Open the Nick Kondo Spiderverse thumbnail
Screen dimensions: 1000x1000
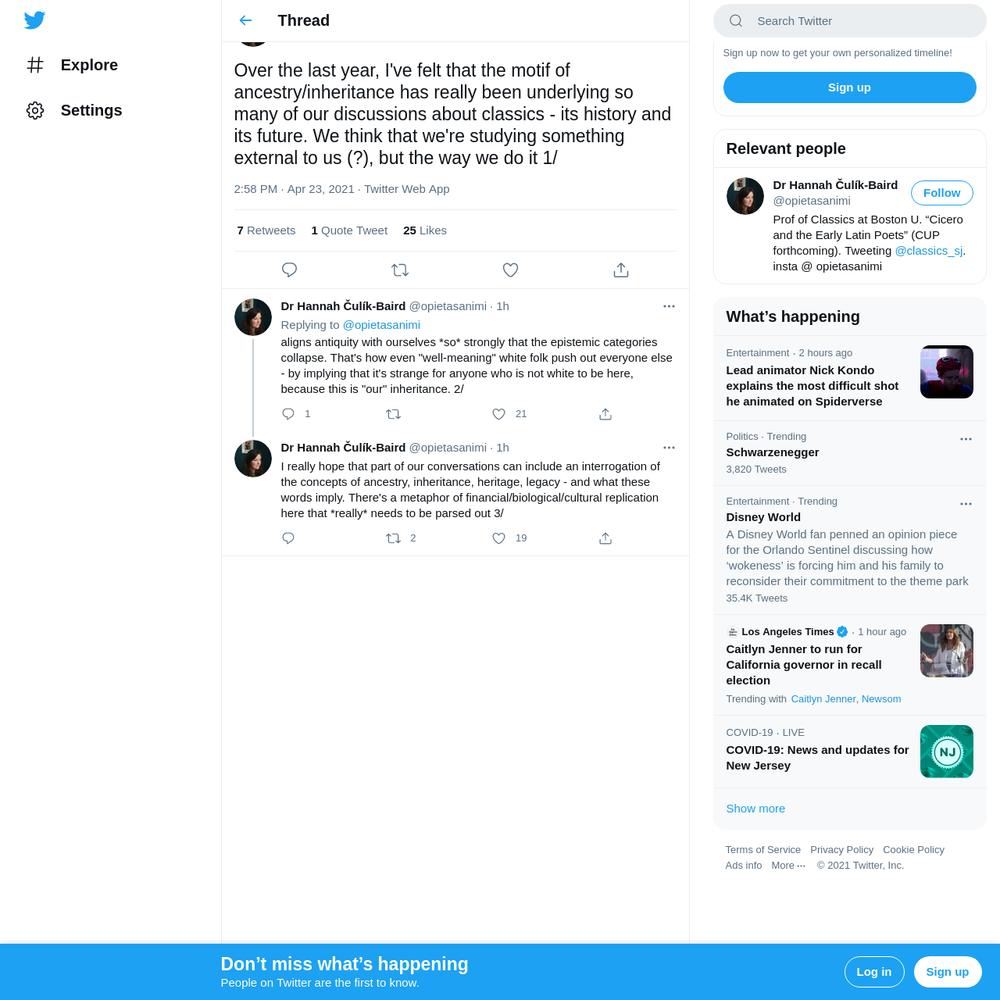(946, 372)
